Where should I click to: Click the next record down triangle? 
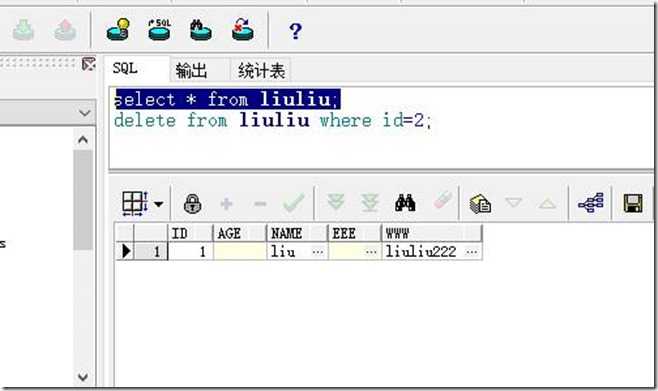coord(514,203)
